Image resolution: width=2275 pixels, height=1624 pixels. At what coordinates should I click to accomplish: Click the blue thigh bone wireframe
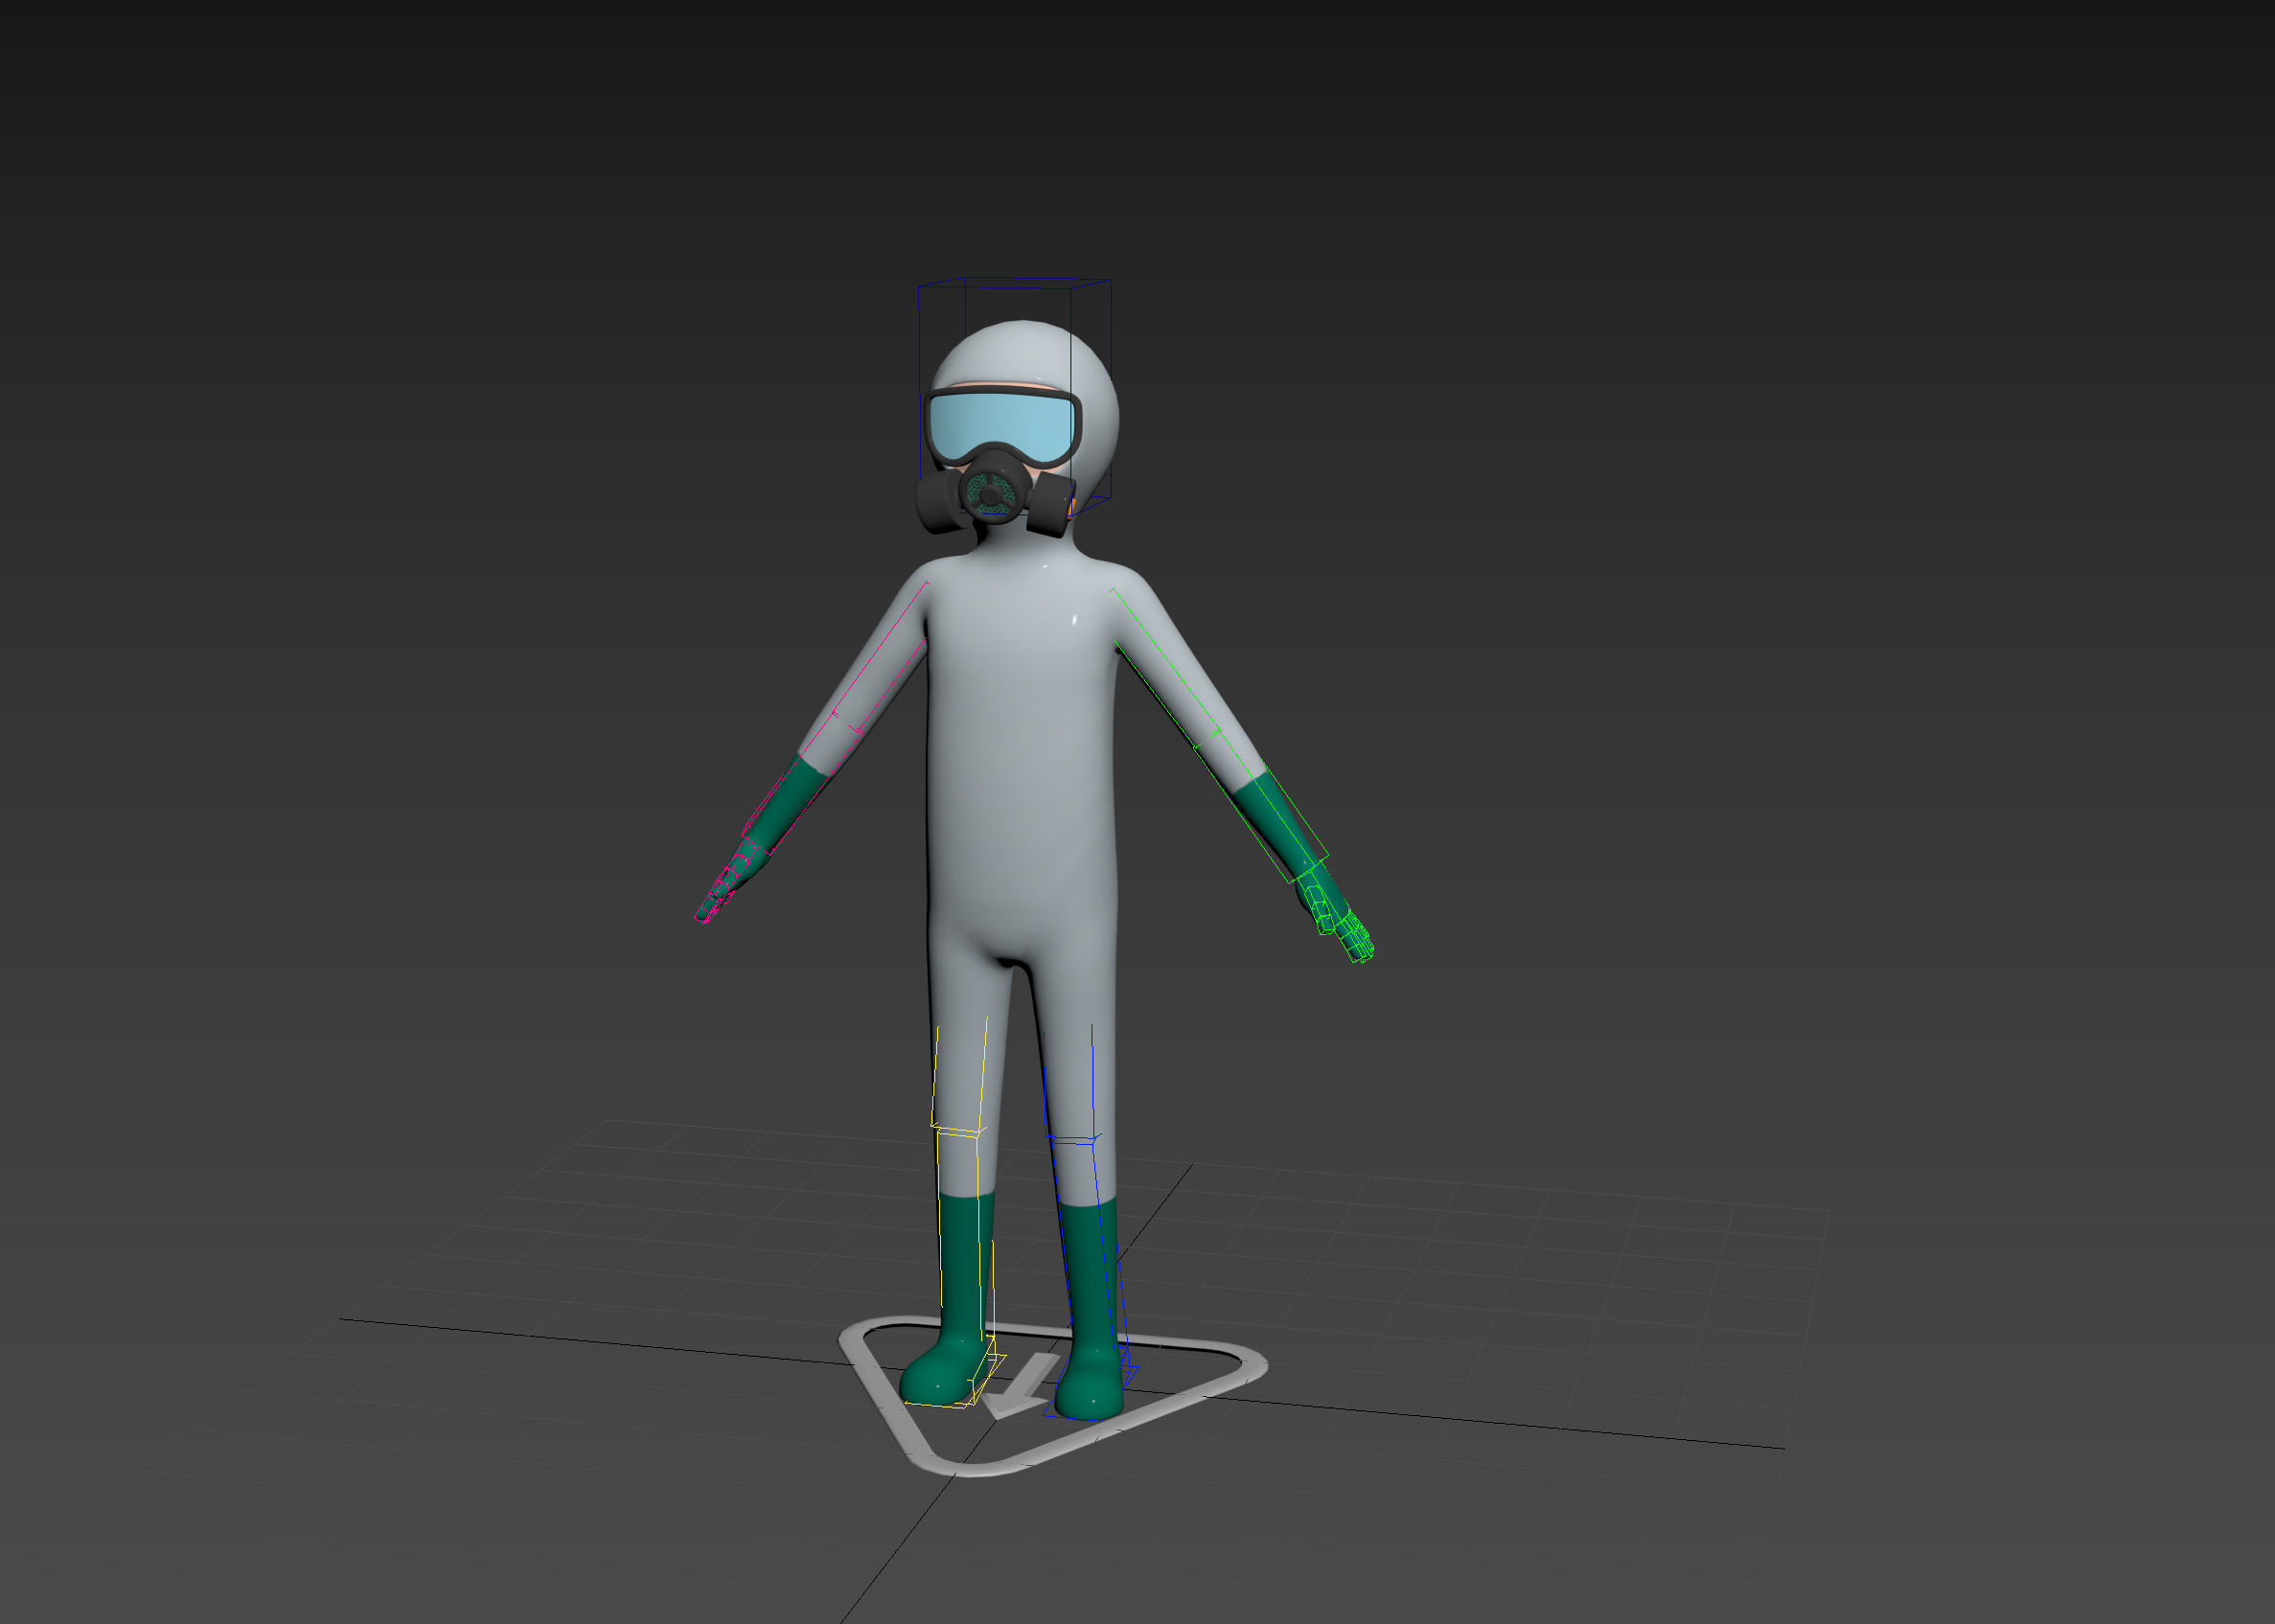click(x=1070, y=1084)
